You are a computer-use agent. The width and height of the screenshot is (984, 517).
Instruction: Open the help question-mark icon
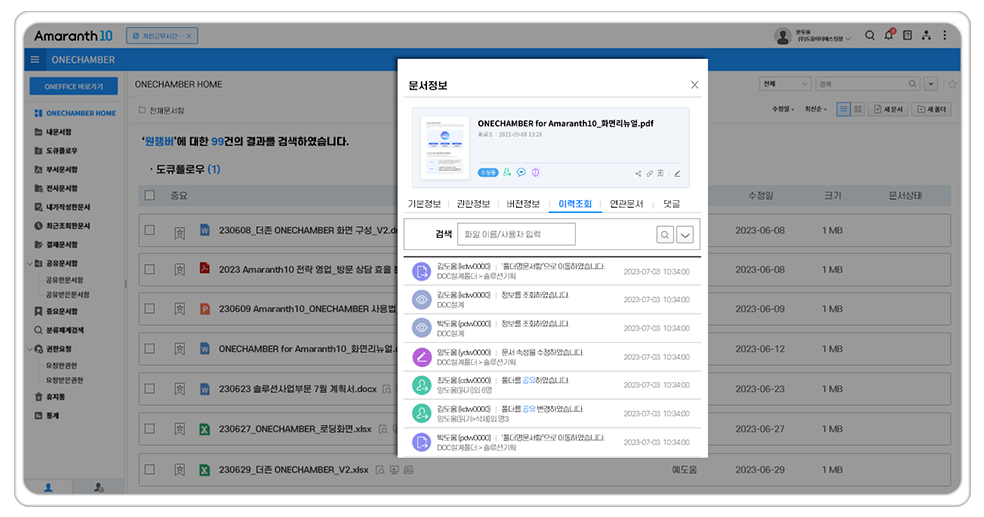coord(907,36)
